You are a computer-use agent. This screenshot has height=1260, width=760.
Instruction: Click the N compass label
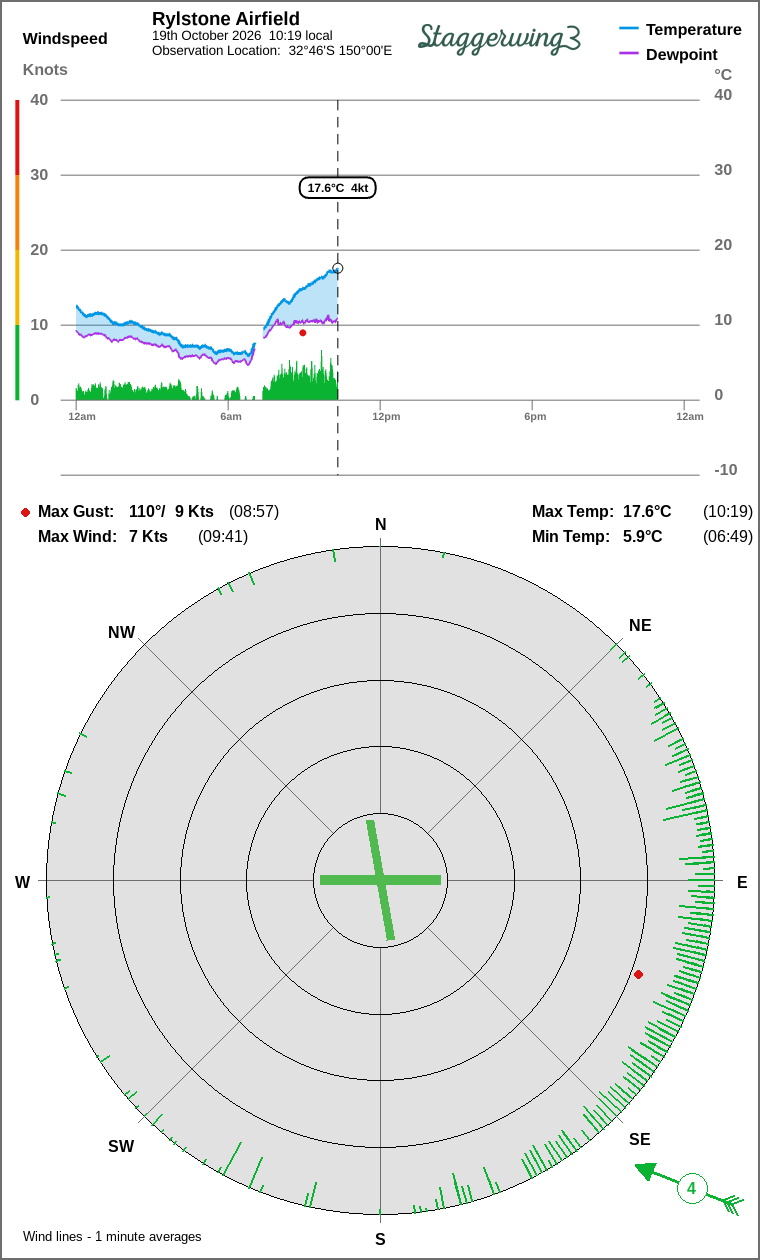click(x=380, y=525)
